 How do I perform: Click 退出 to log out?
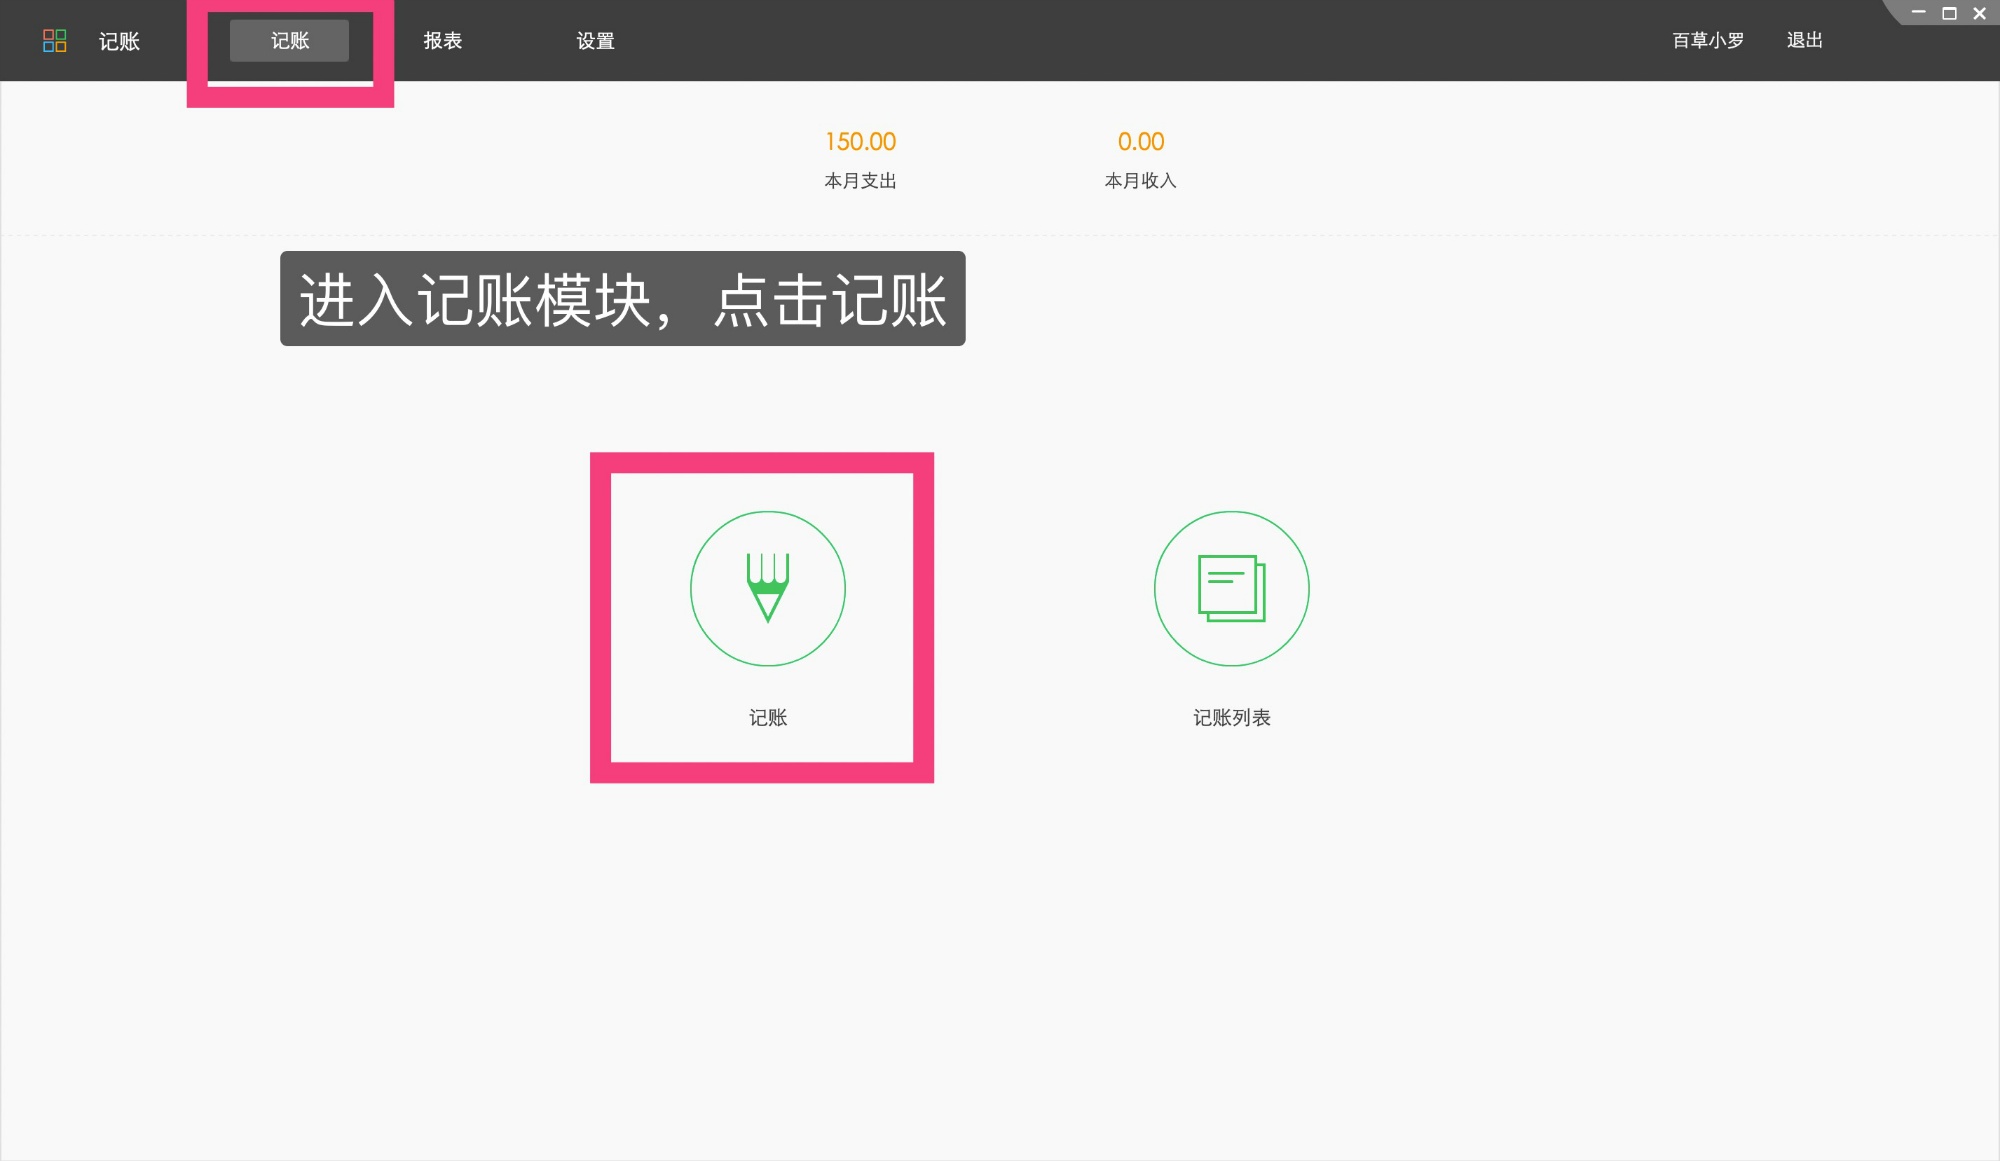click(x=1803, y=41)
